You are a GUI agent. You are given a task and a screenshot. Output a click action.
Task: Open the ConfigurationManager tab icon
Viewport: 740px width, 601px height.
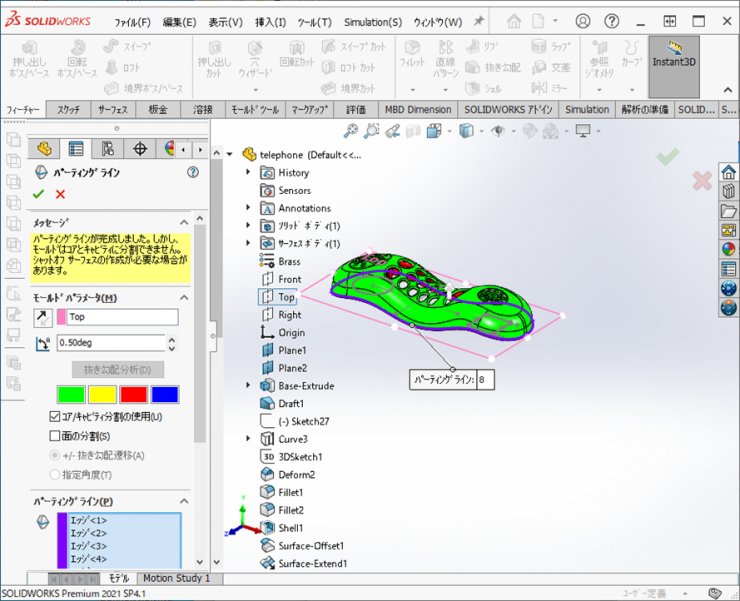pos(108,149)
